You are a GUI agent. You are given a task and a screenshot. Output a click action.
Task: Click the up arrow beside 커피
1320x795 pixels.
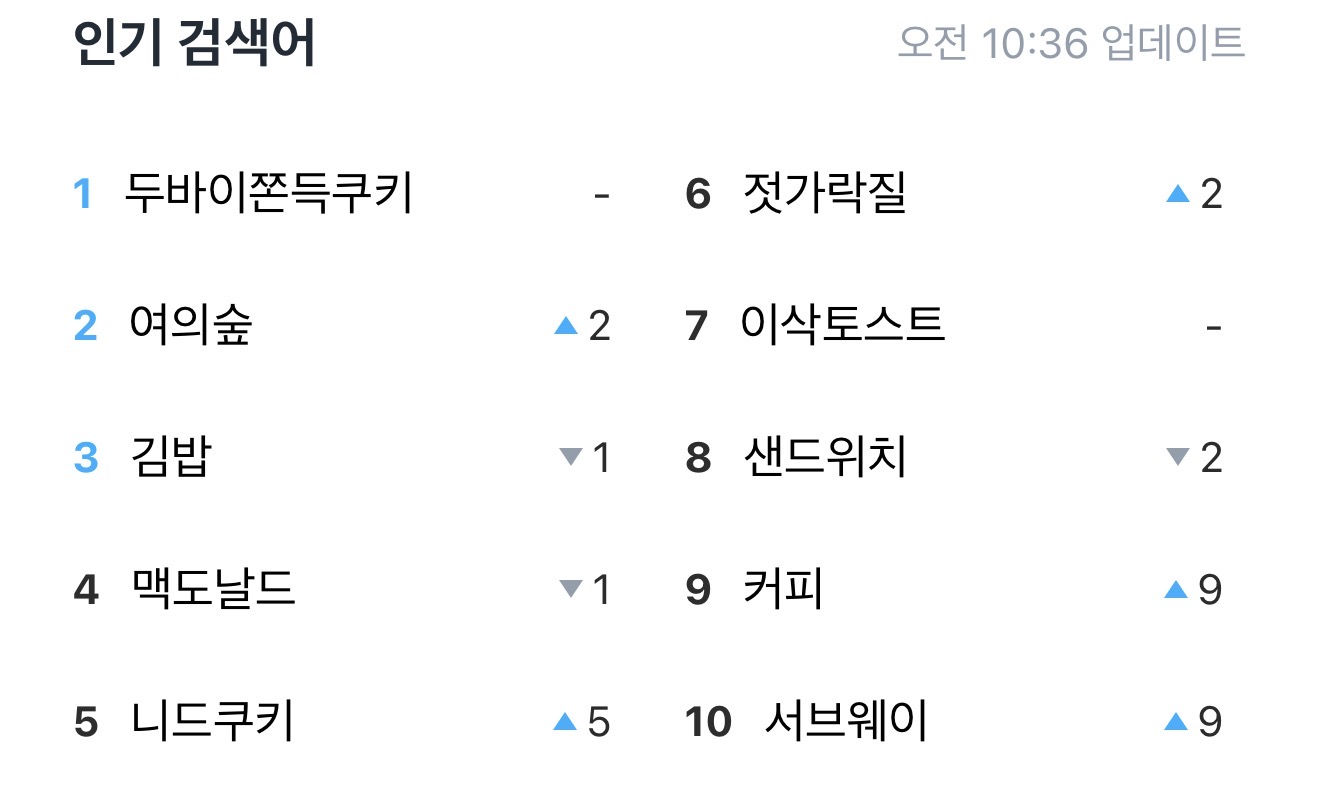pyautogui.click(x=1176, y=589)
